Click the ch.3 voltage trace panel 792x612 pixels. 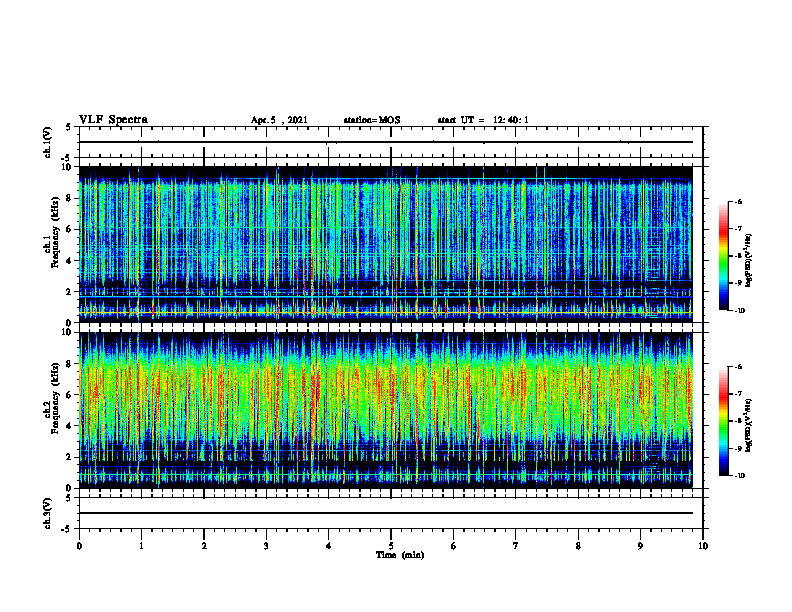click(391, 513)
